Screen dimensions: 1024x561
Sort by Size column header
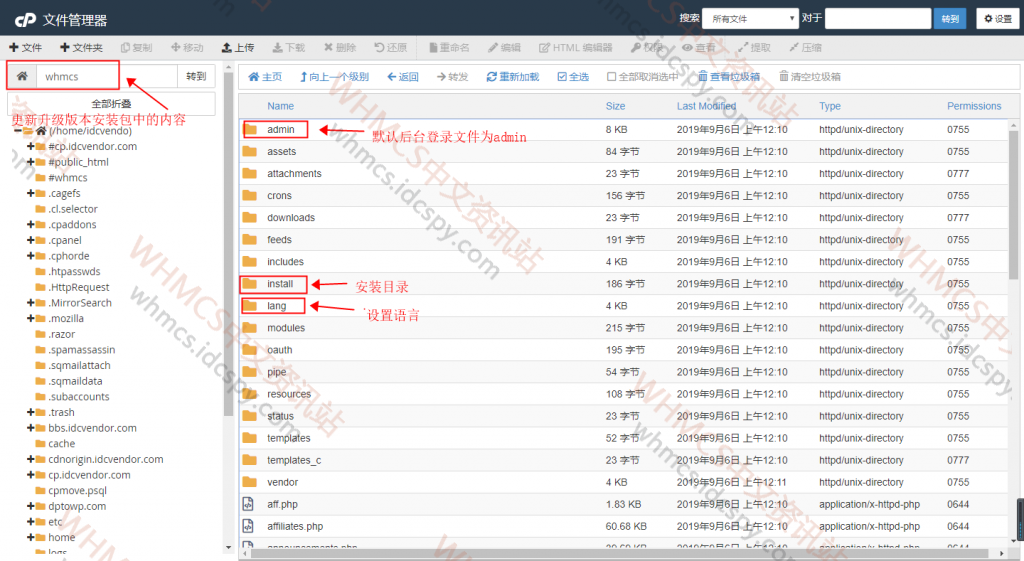[x=615, y=106]
